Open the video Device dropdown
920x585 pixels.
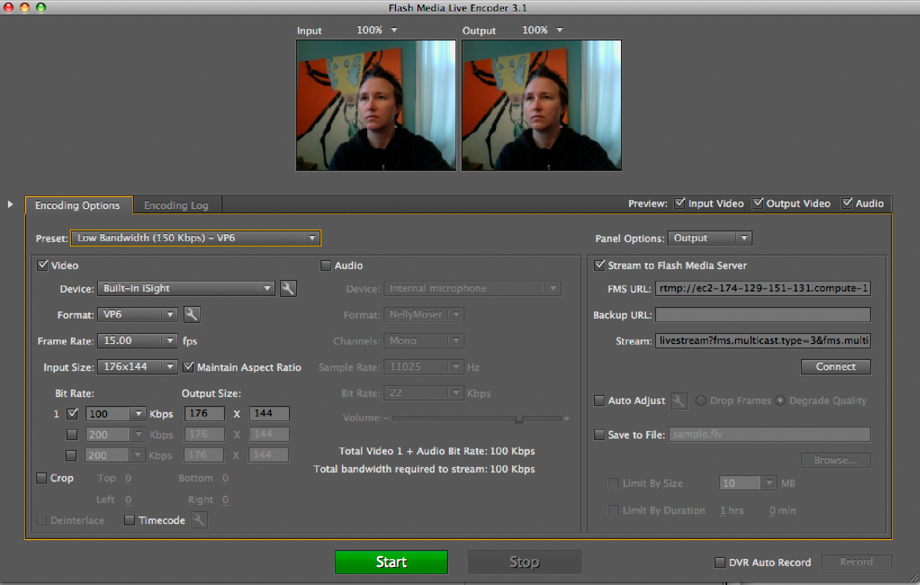(186, 288)
